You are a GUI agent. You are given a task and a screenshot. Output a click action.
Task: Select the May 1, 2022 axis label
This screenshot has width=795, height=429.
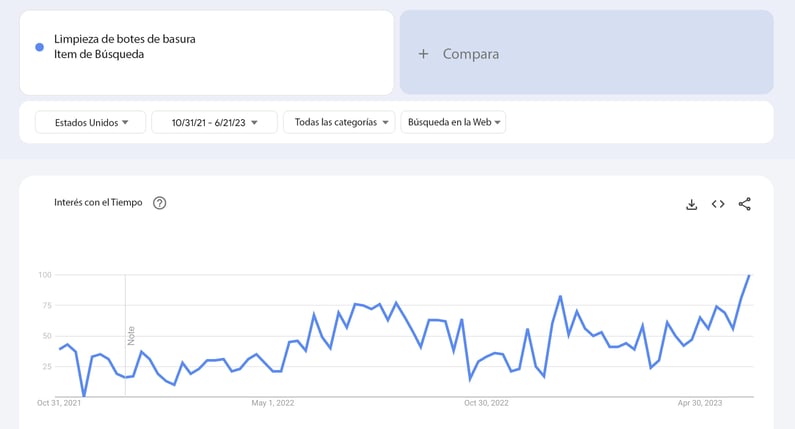click(x=273, y=404)
